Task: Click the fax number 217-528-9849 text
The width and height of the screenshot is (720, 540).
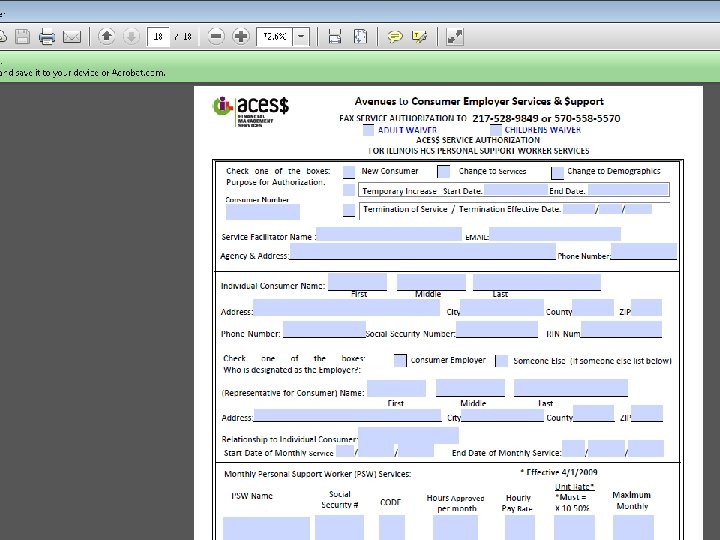Action: 505,118
